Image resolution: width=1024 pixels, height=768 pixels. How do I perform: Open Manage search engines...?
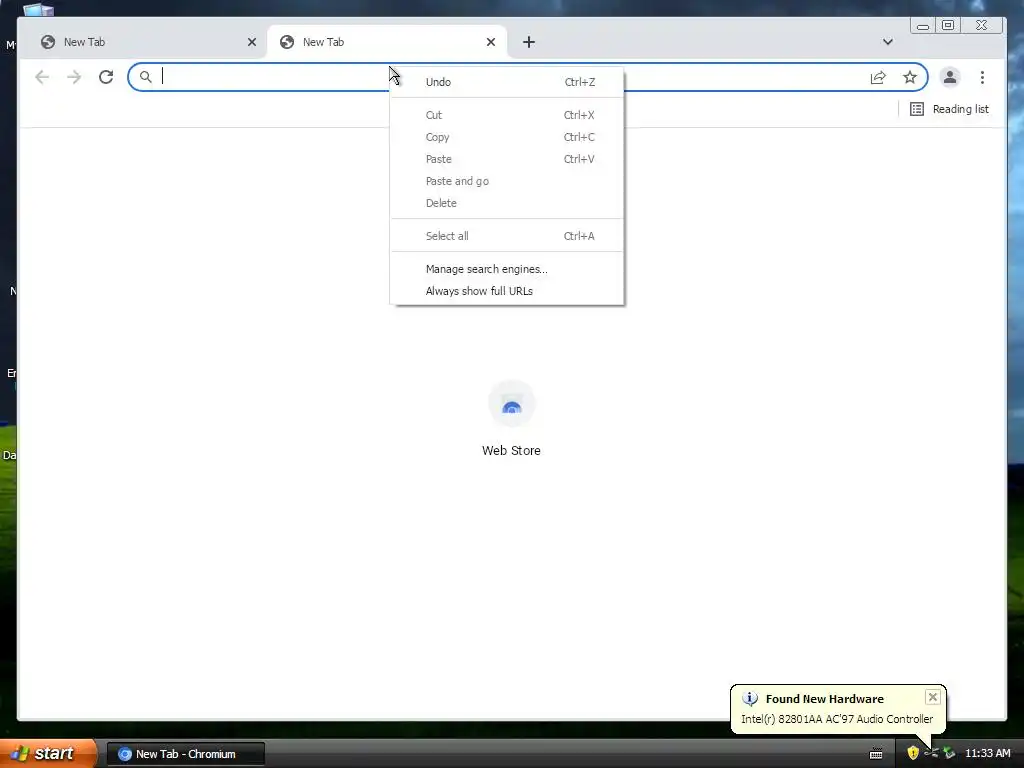coord(507,269)
